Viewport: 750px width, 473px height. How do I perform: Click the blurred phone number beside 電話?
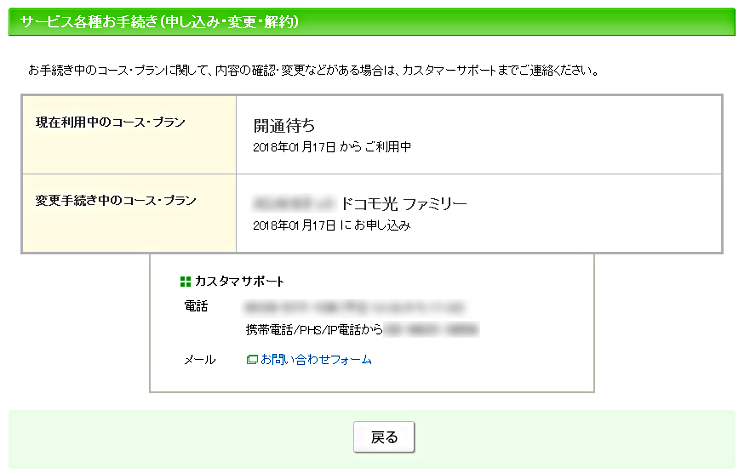point(354,307)
